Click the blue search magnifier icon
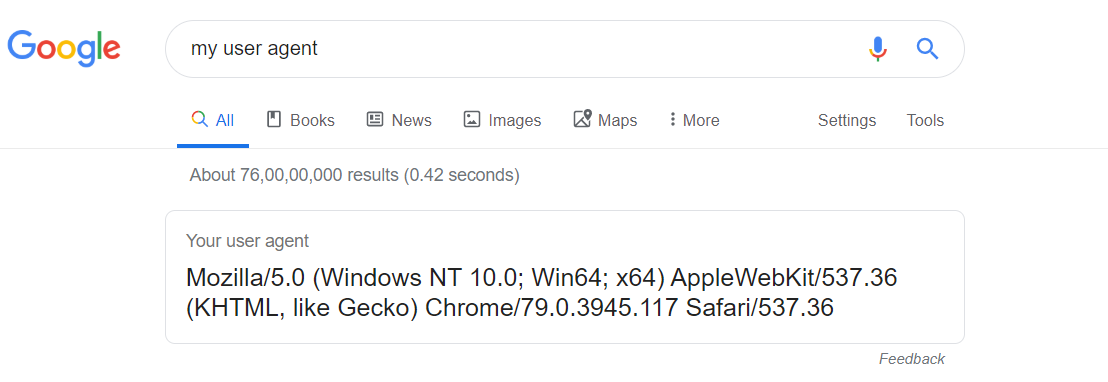1108x382 pixels. point(927,49)
